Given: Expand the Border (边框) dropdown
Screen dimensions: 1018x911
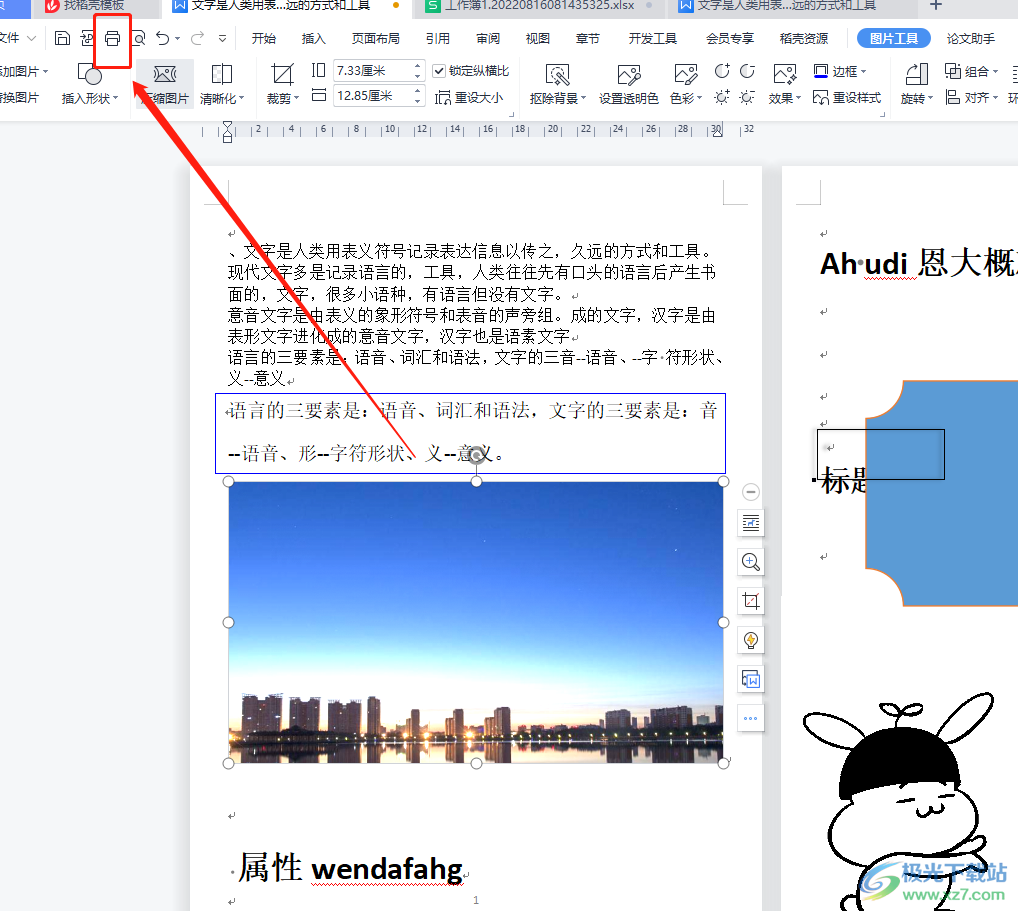Looking at the screenshot, I should pos(863,71).
